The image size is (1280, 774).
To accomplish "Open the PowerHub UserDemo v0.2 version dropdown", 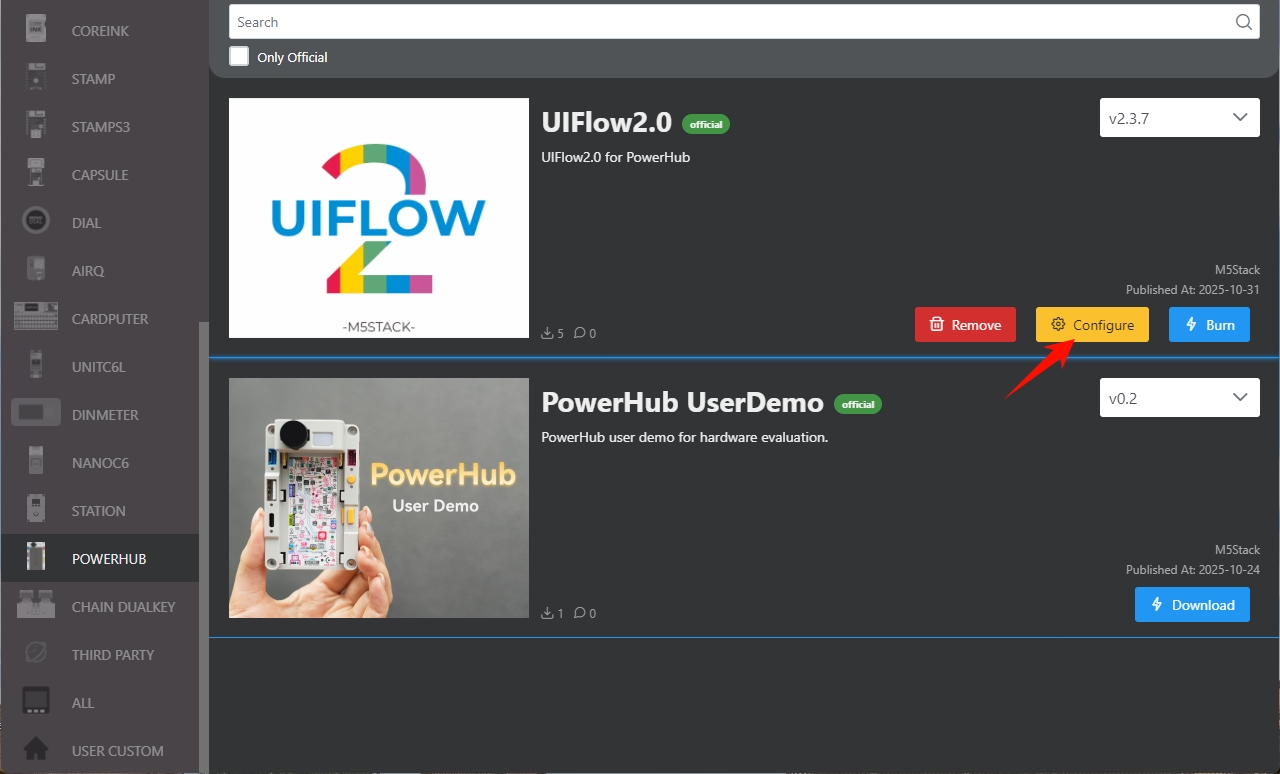I will click(x=1178, y=398).
